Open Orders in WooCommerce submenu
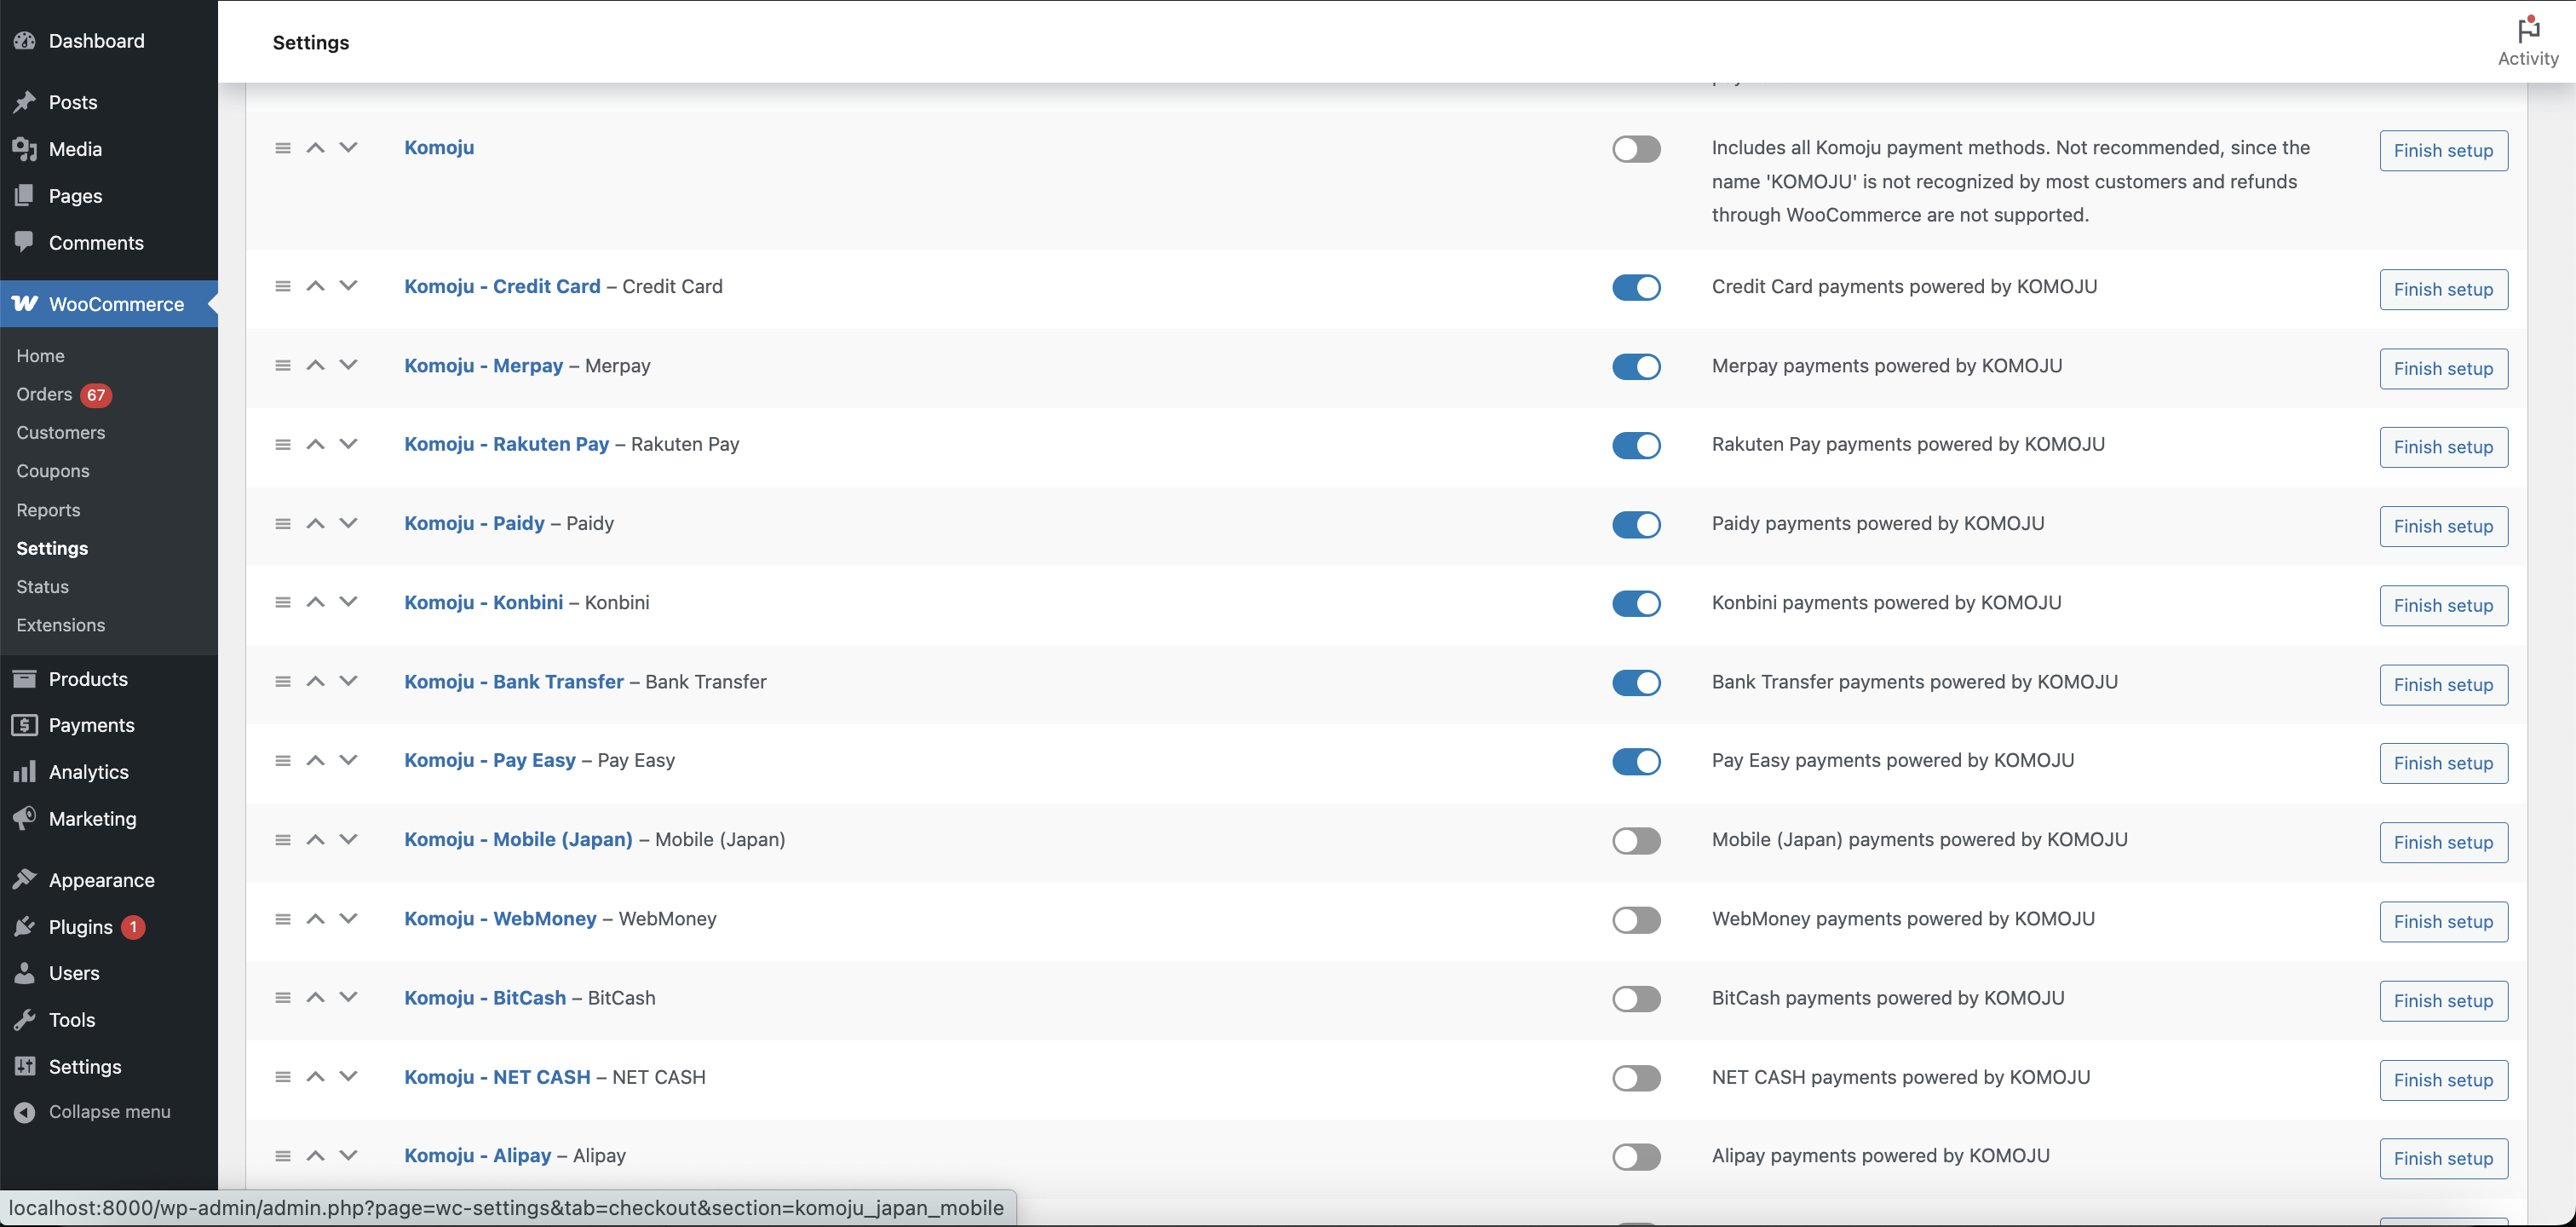This screenshot has height=1227, width=2576. click(x=45, y=394)
